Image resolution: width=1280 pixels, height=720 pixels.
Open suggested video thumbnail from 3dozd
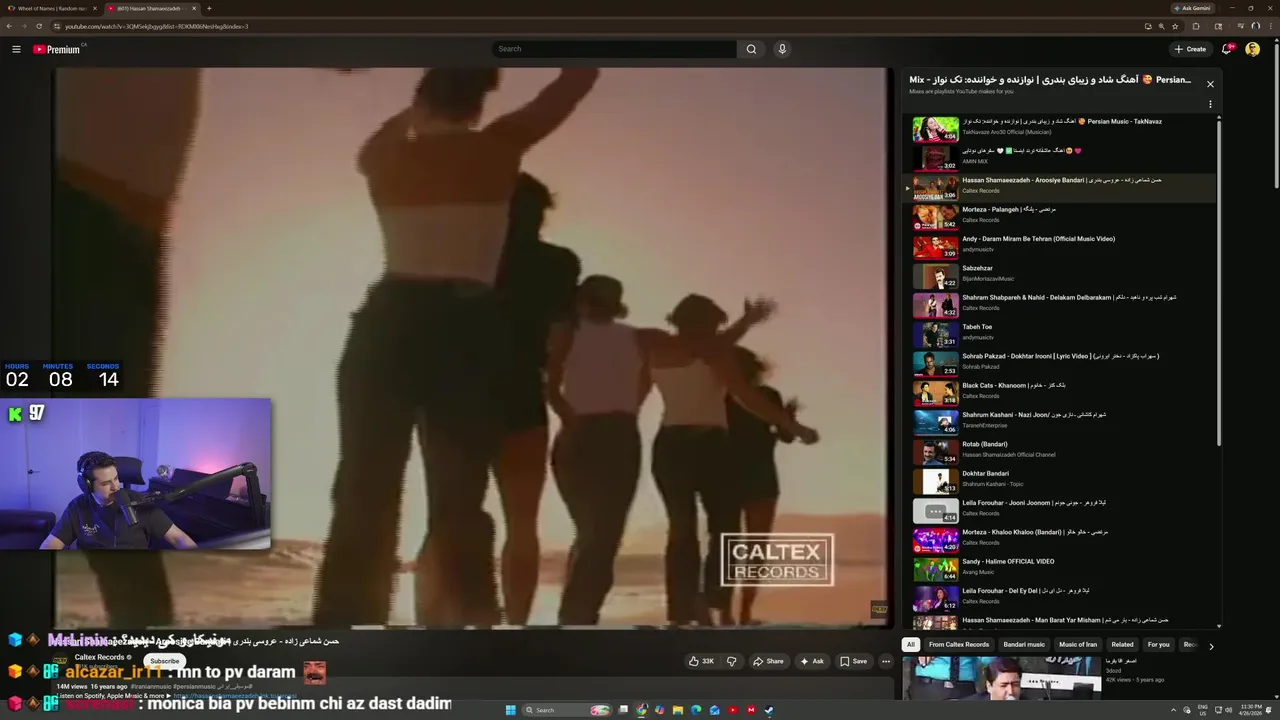click(1001, 678)
